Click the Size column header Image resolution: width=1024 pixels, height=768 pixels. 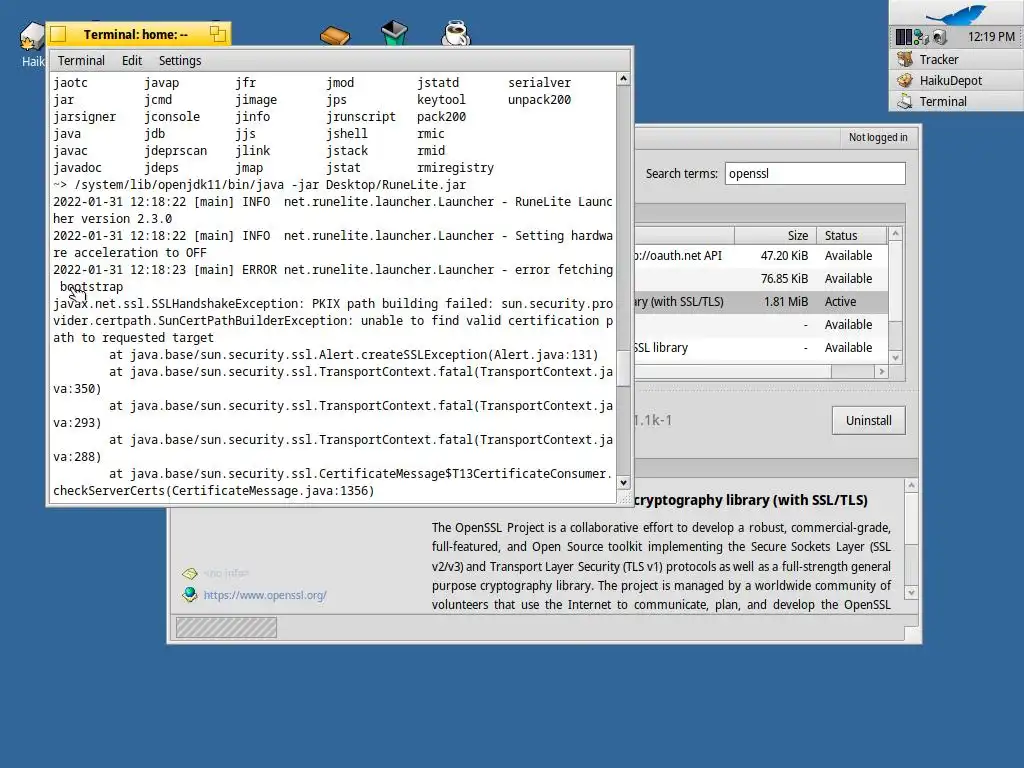click(775, 235)
